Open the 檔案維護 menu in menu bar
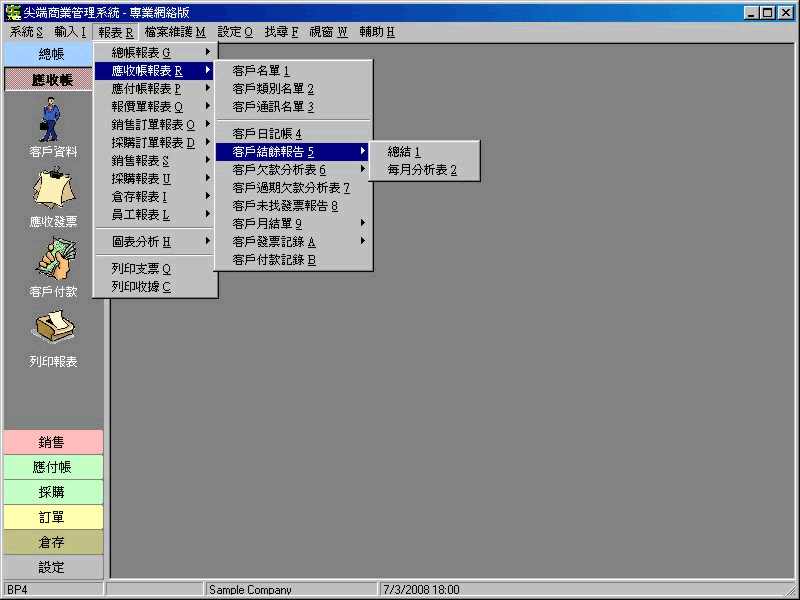 [174, 32]
